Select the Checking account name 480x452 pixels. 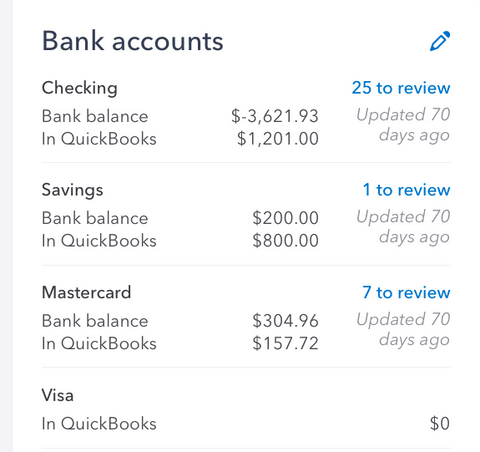[x=80, y=88]
